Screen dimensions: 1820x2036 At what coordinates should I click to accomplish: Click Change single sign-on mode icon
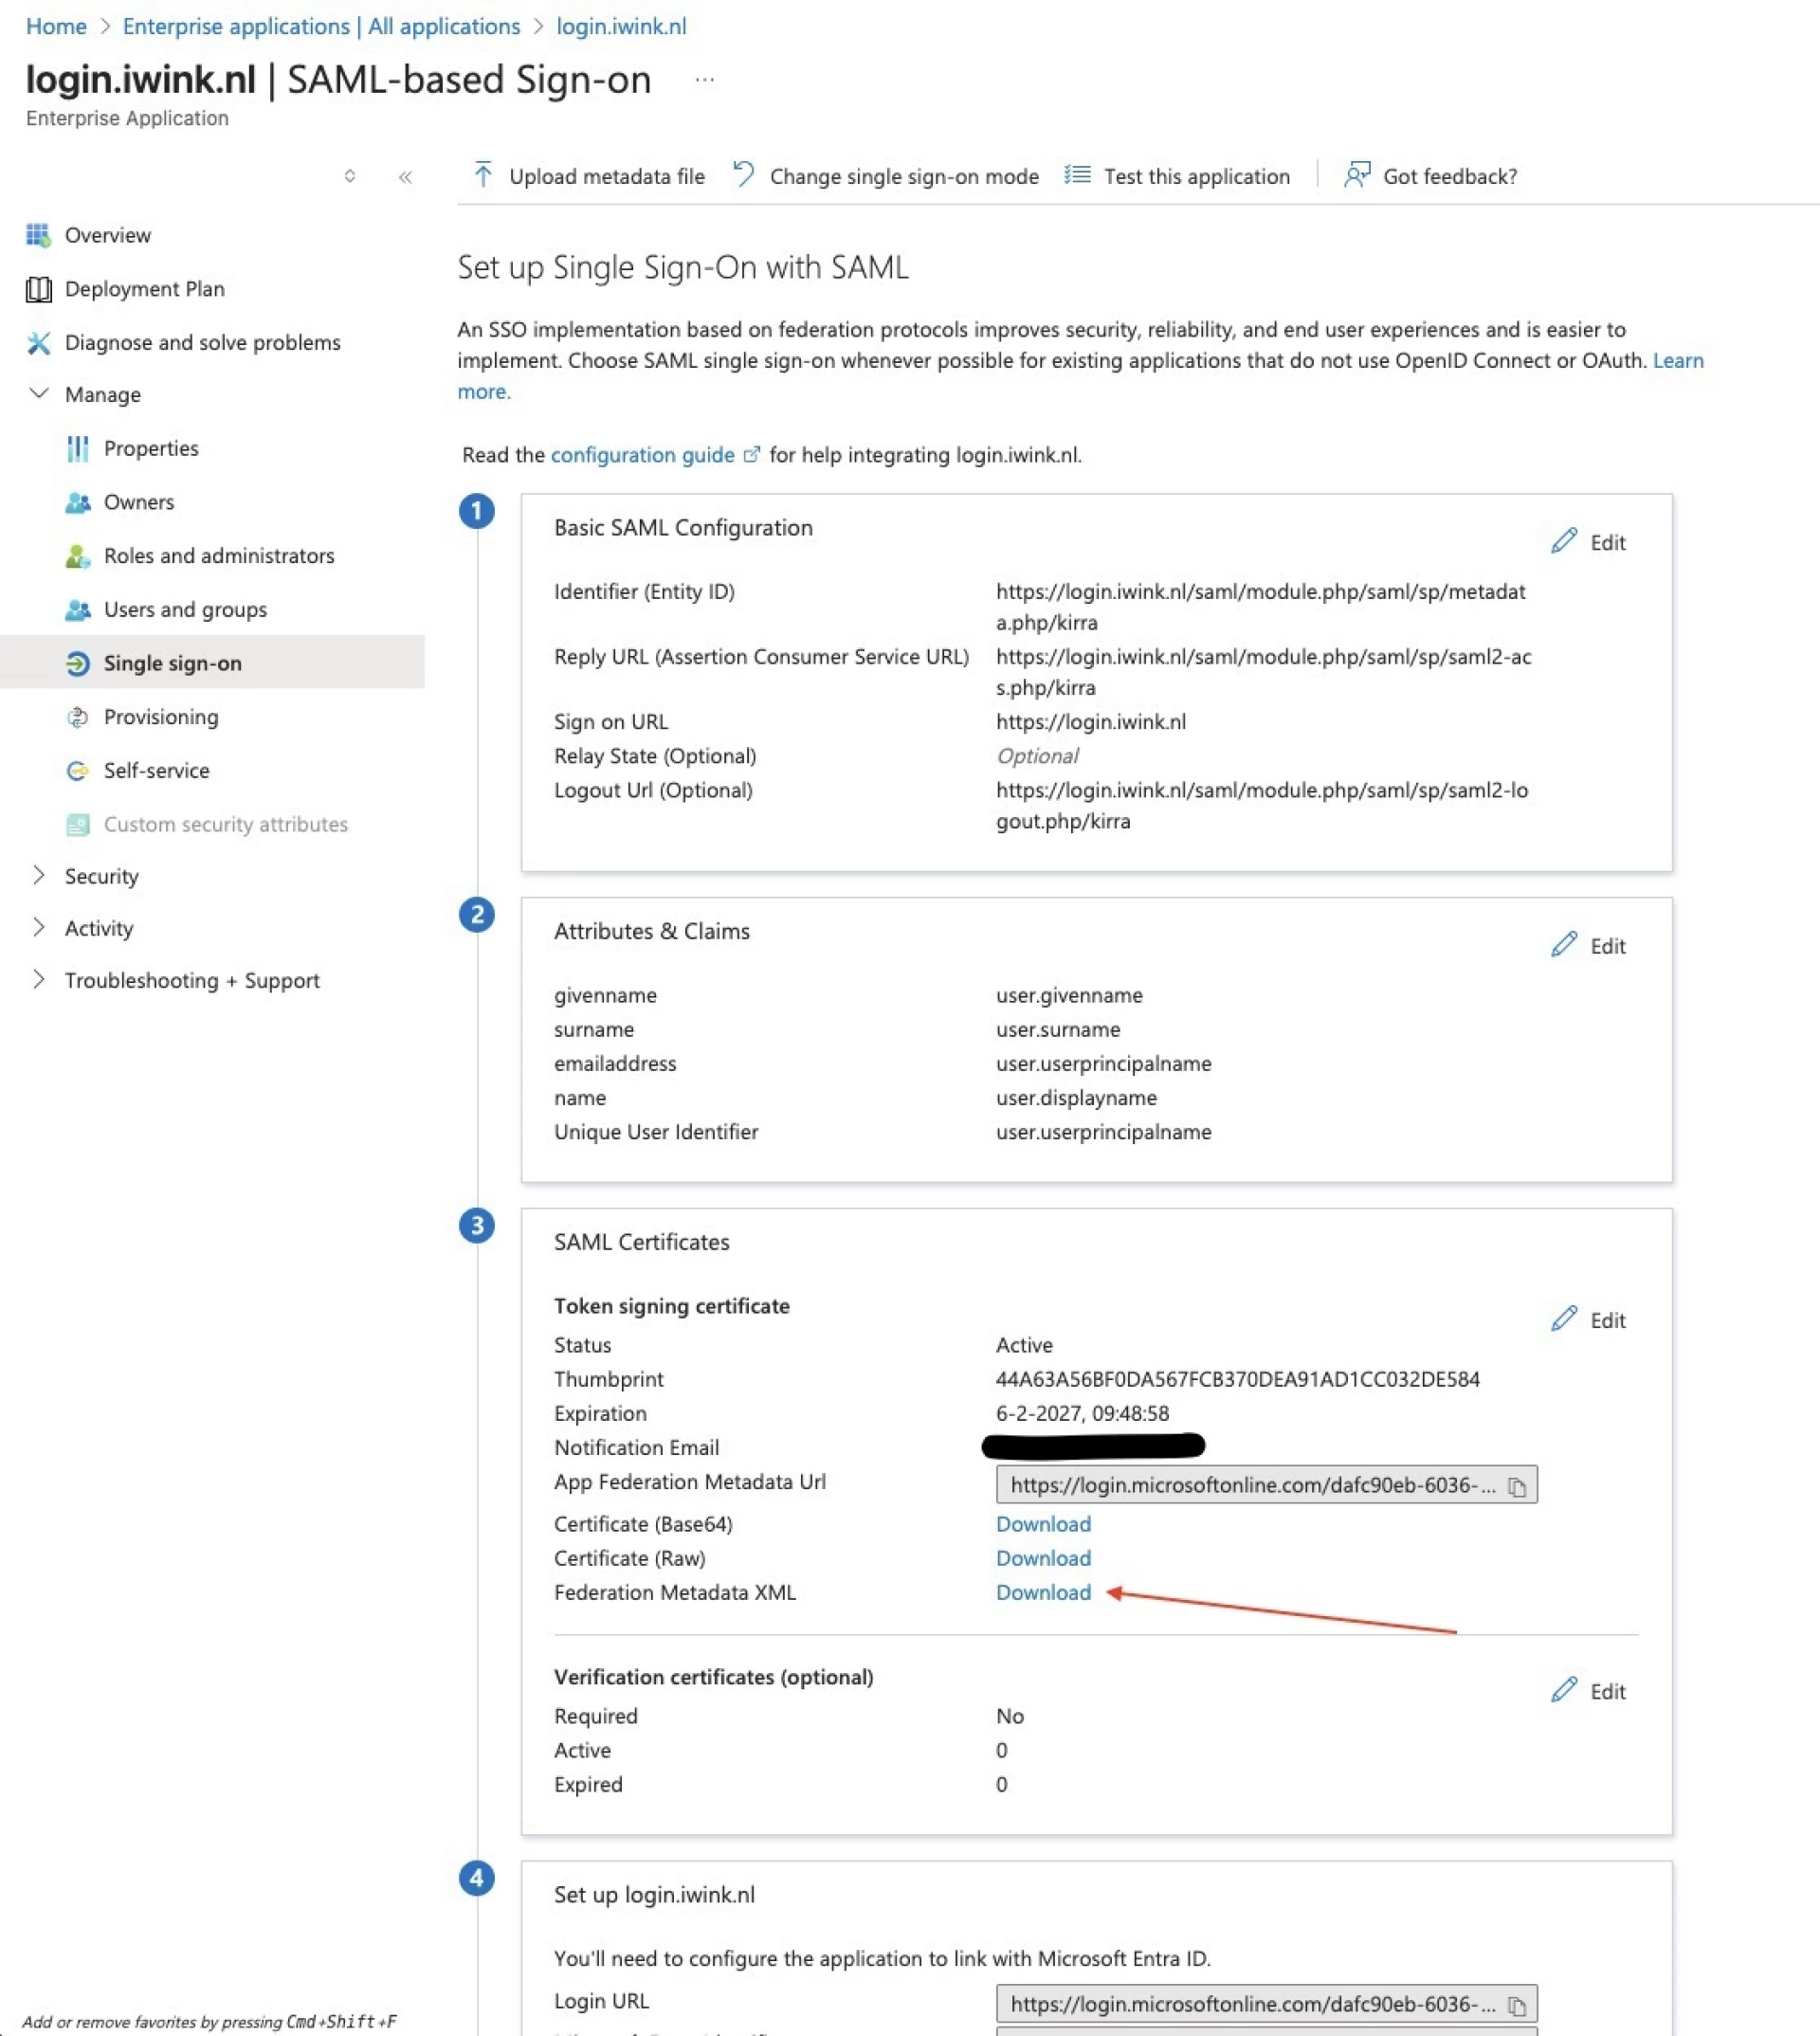click(744, 175)
